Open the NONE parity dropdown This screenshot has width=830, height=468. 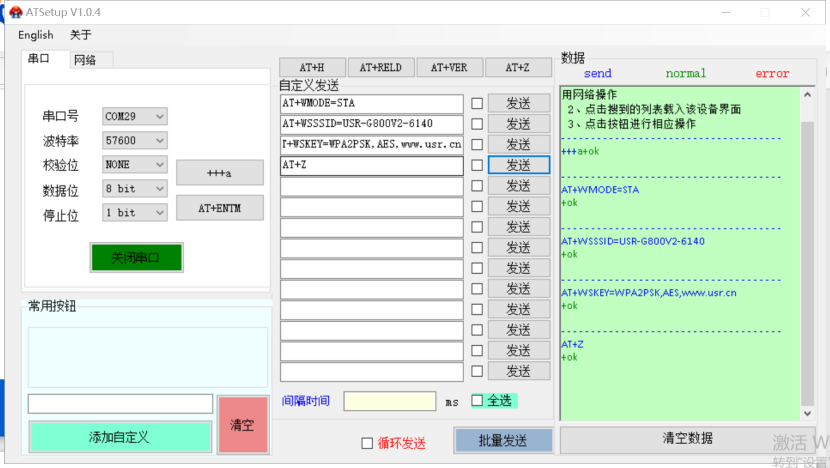(135, 165)
